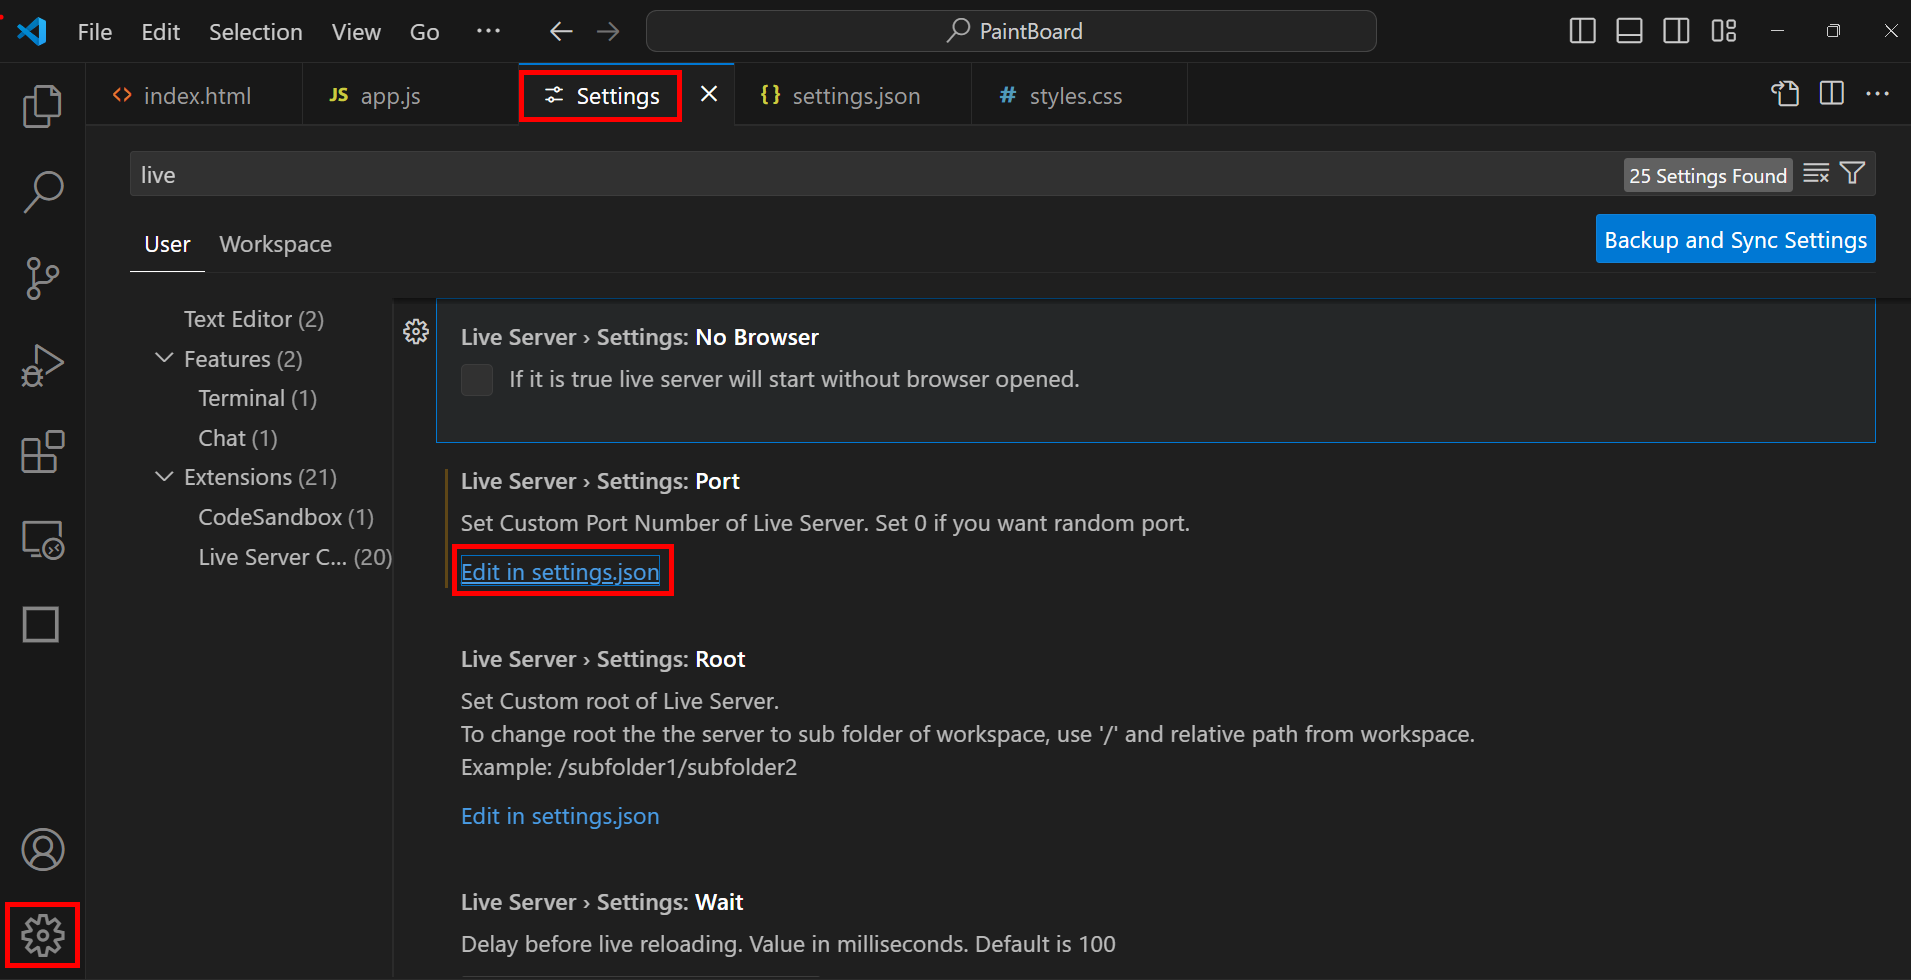Open the Explorer view in activity bar
Screen dimensions: 1911x980
[42, 106]
